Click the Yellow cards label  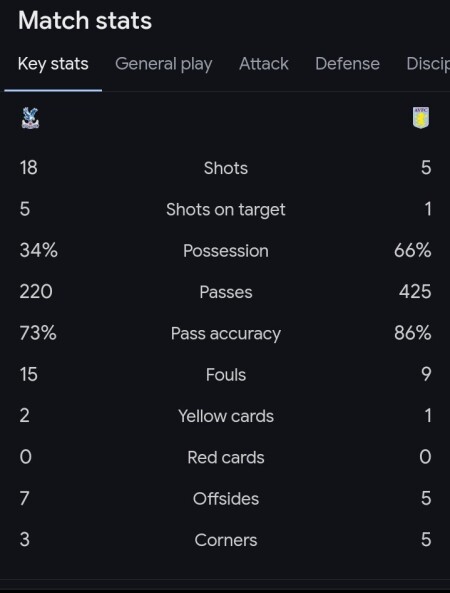coord(226,416)
